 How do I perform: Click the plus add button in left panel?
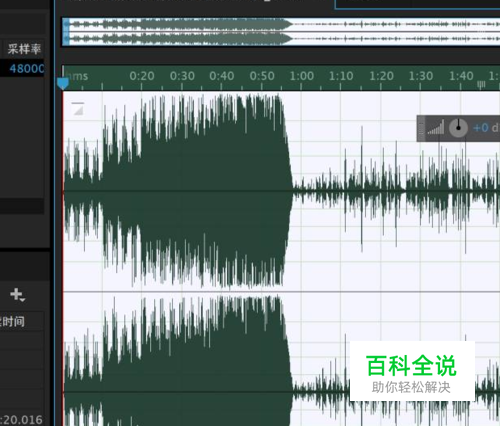pyautogui.click(x=17, y=295)
